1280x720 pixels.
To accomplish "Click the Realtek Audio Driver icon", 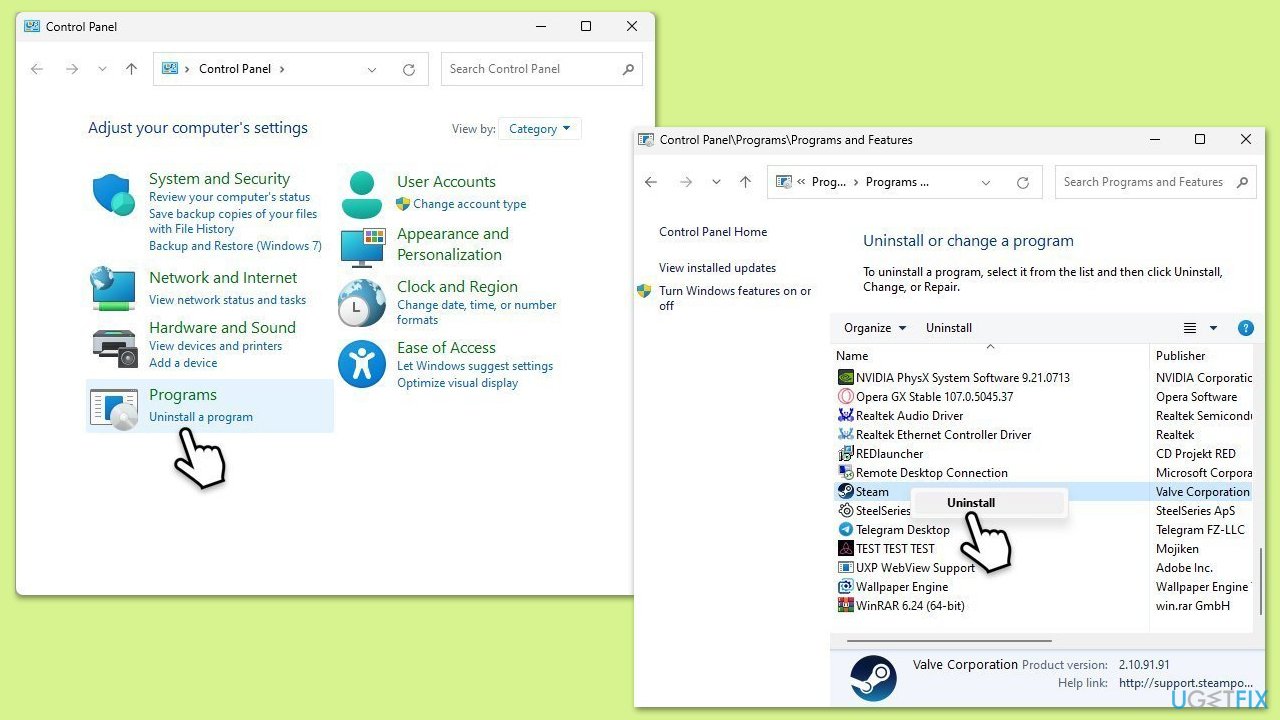I will pos(846,416).
